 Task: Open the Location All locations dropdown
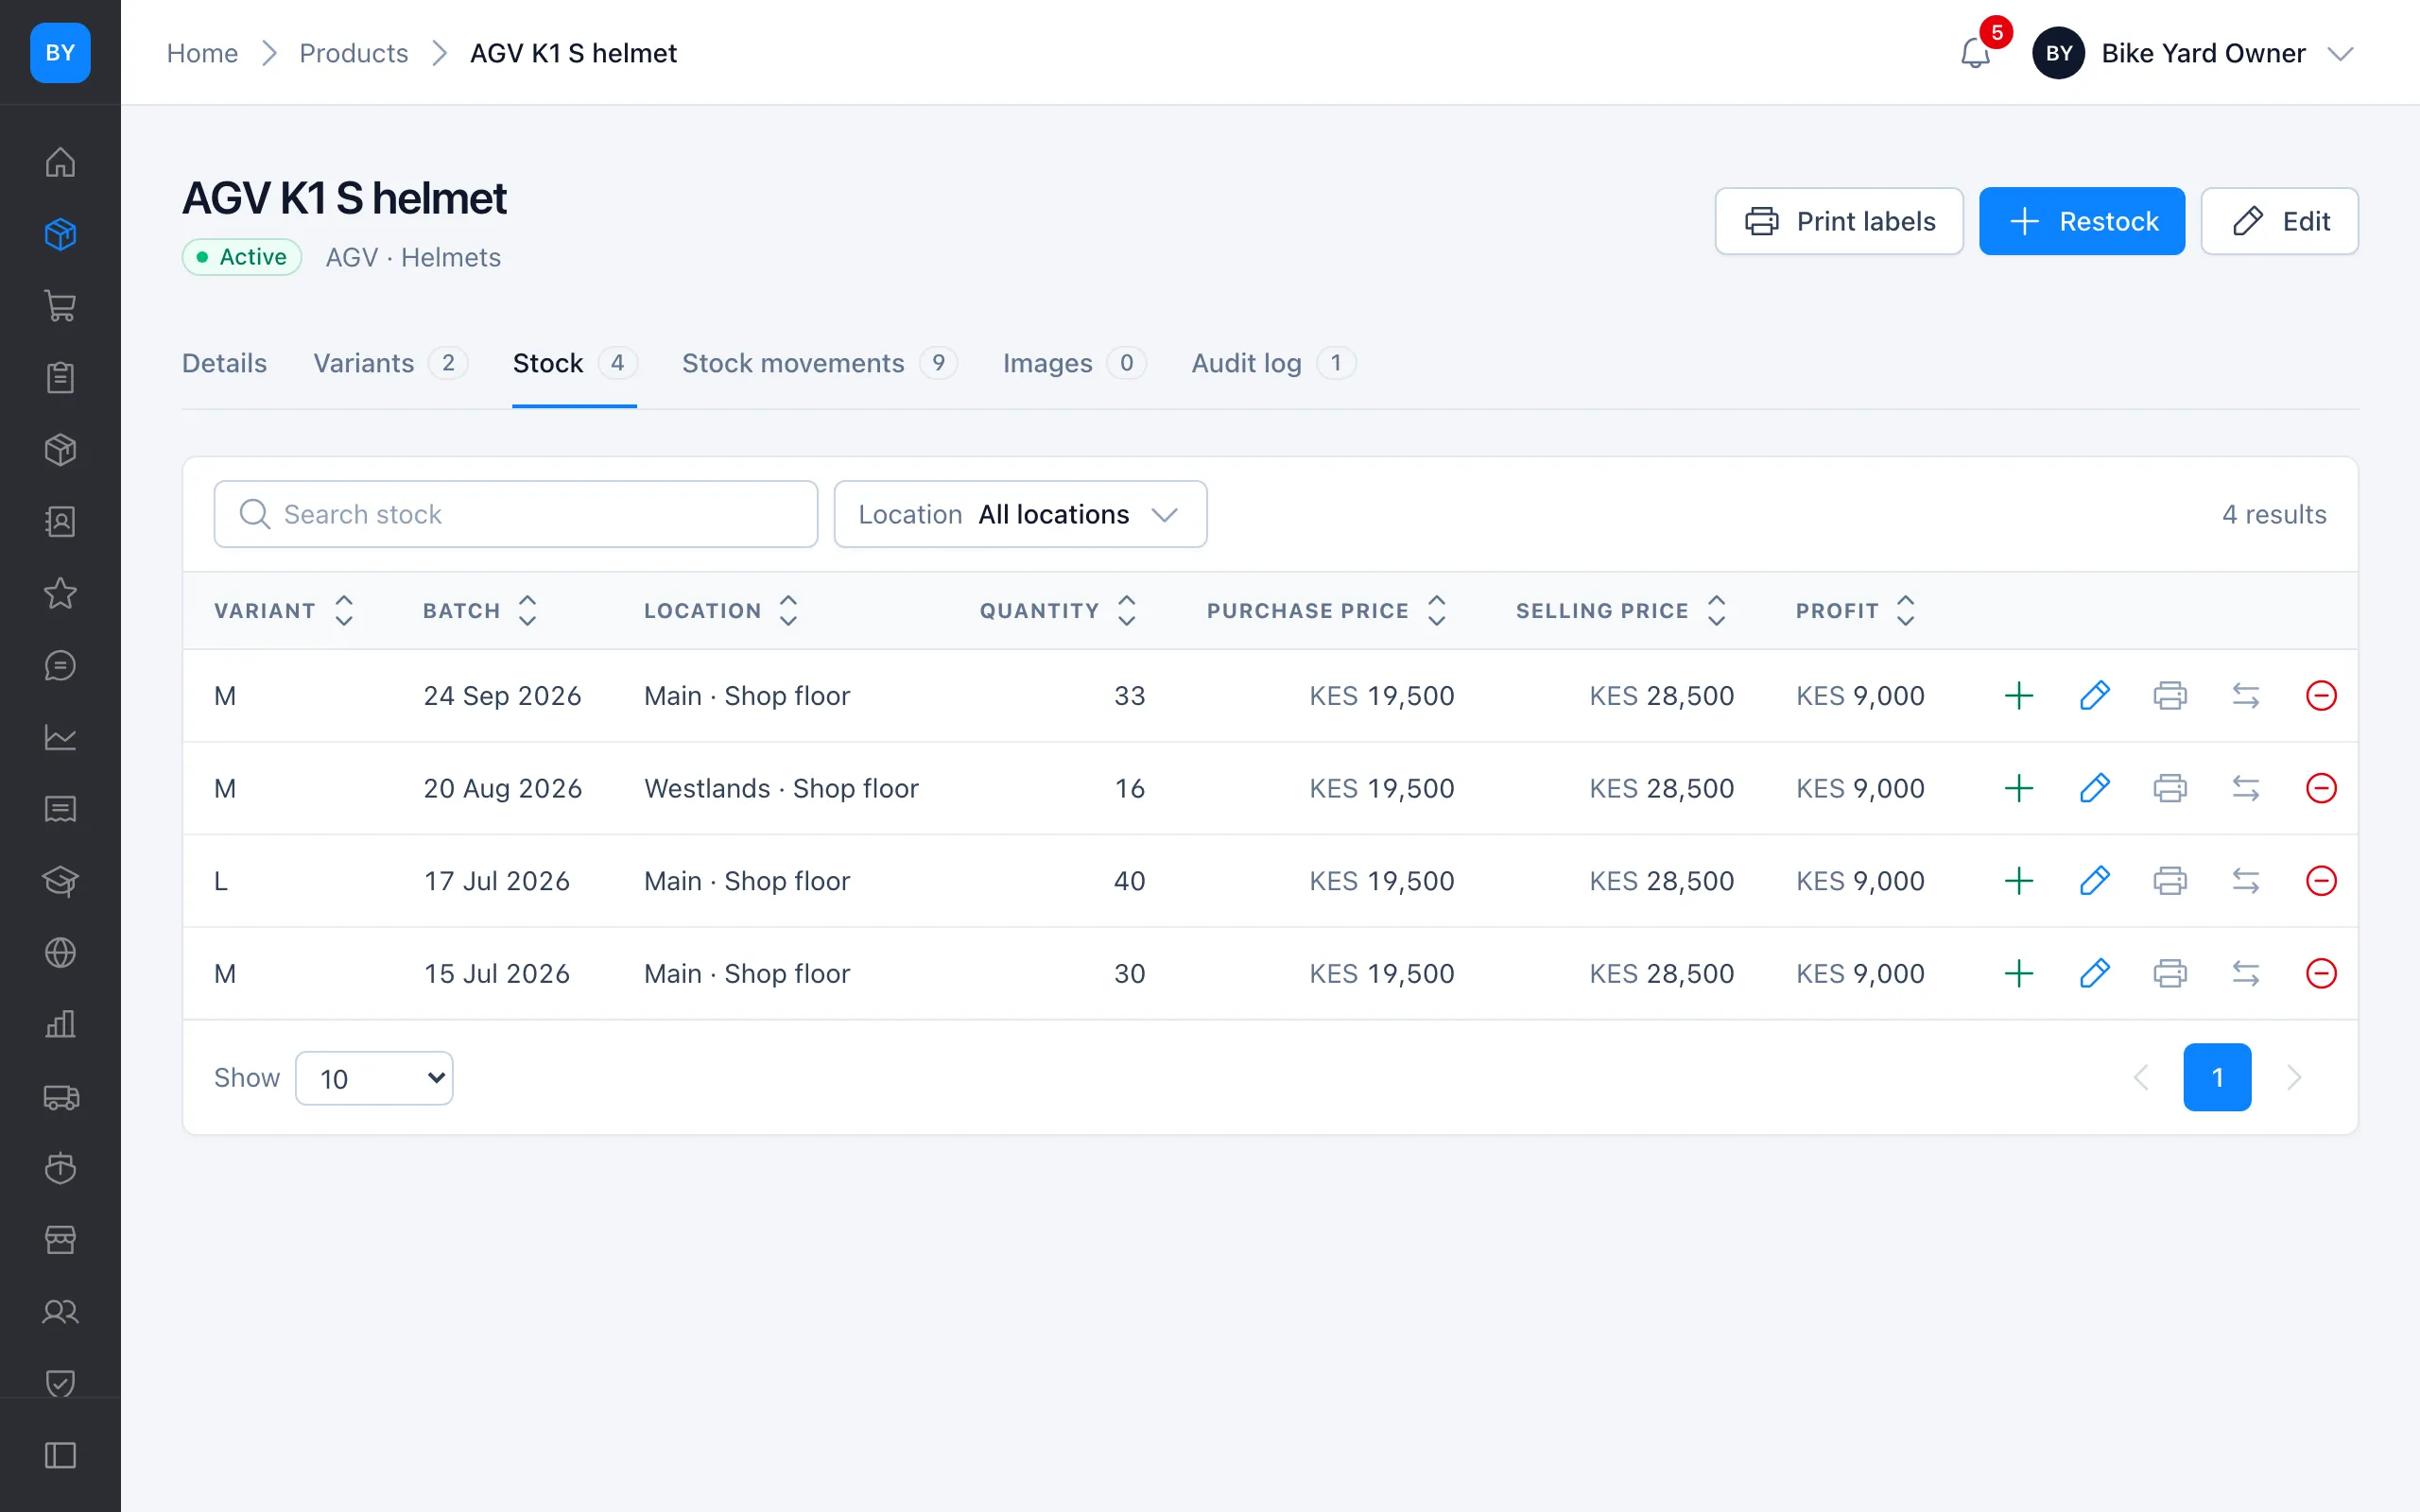[1020, 514]
